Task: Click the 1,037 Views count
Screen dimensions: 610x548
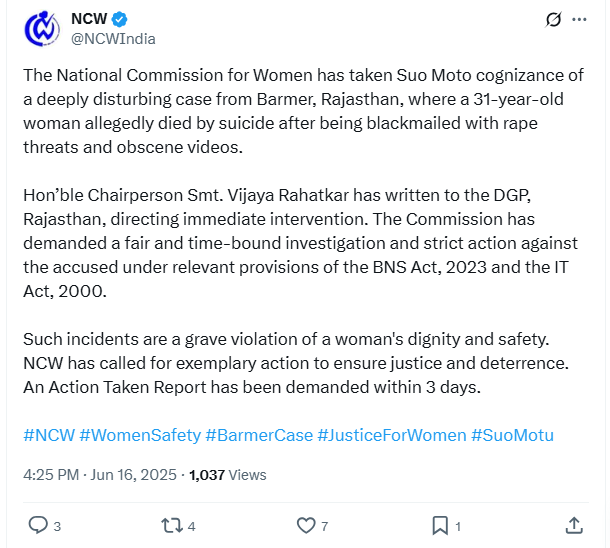Action: tap(228, 475)
